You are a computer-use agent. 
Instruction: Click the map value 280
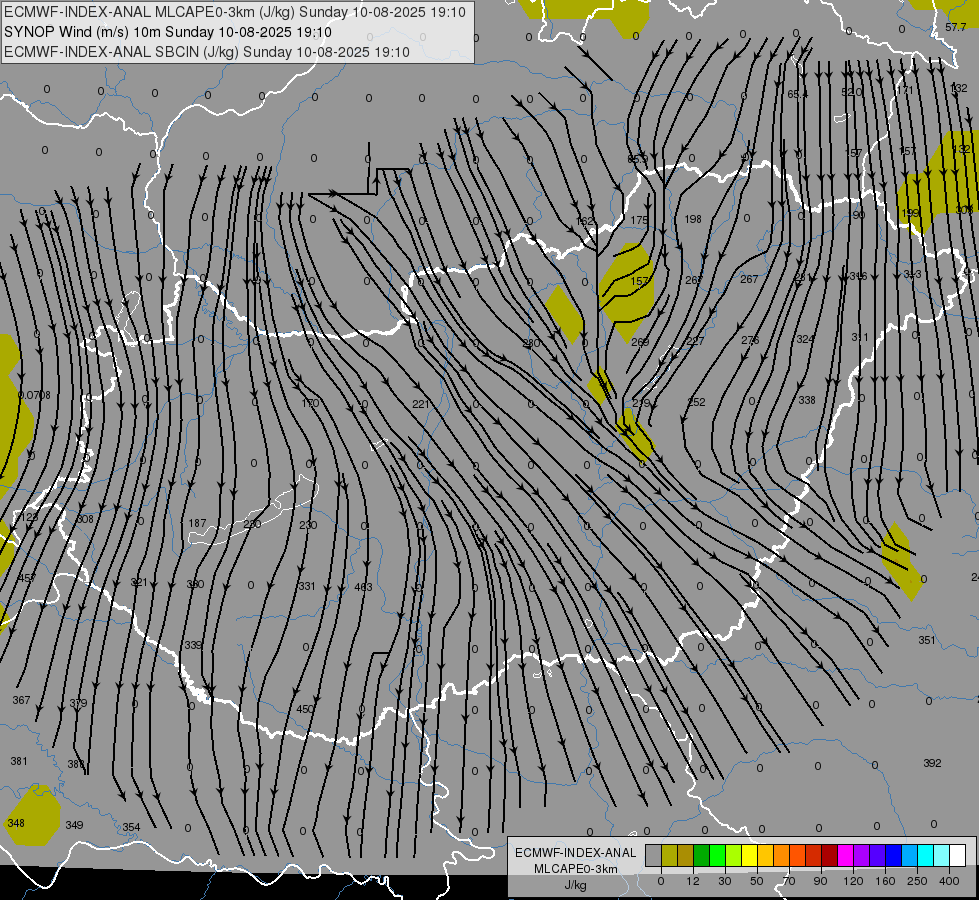pos(531,344)
